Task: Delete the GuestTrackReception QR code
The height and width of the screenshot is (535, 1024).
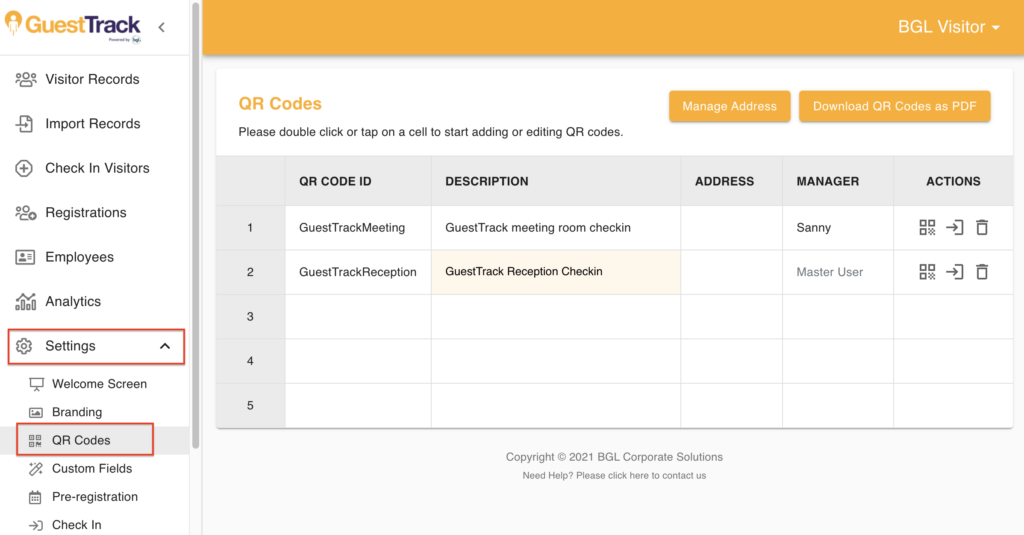Action: coord(982,272)
